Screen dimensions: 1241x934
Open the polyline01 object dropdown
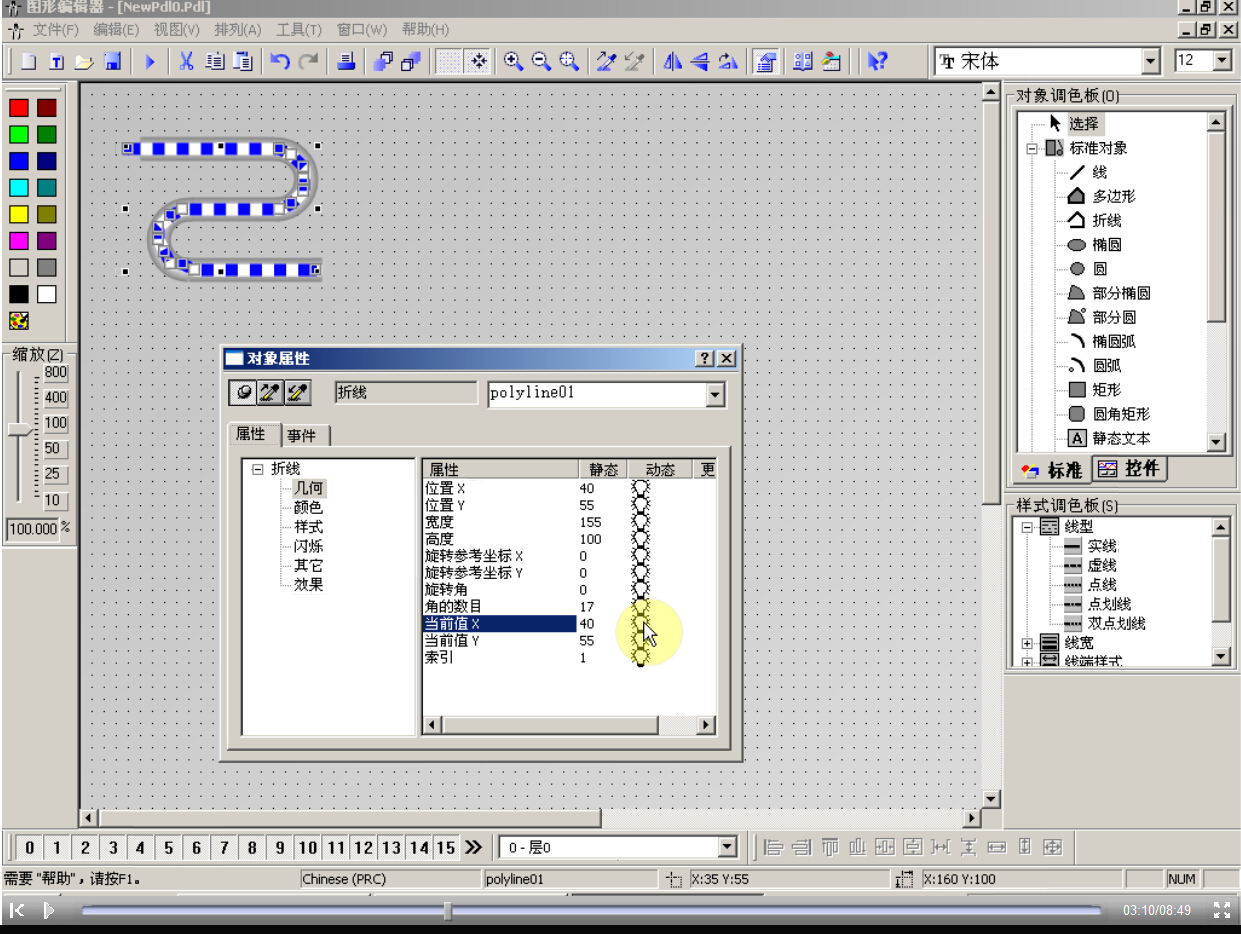[715, 394]
